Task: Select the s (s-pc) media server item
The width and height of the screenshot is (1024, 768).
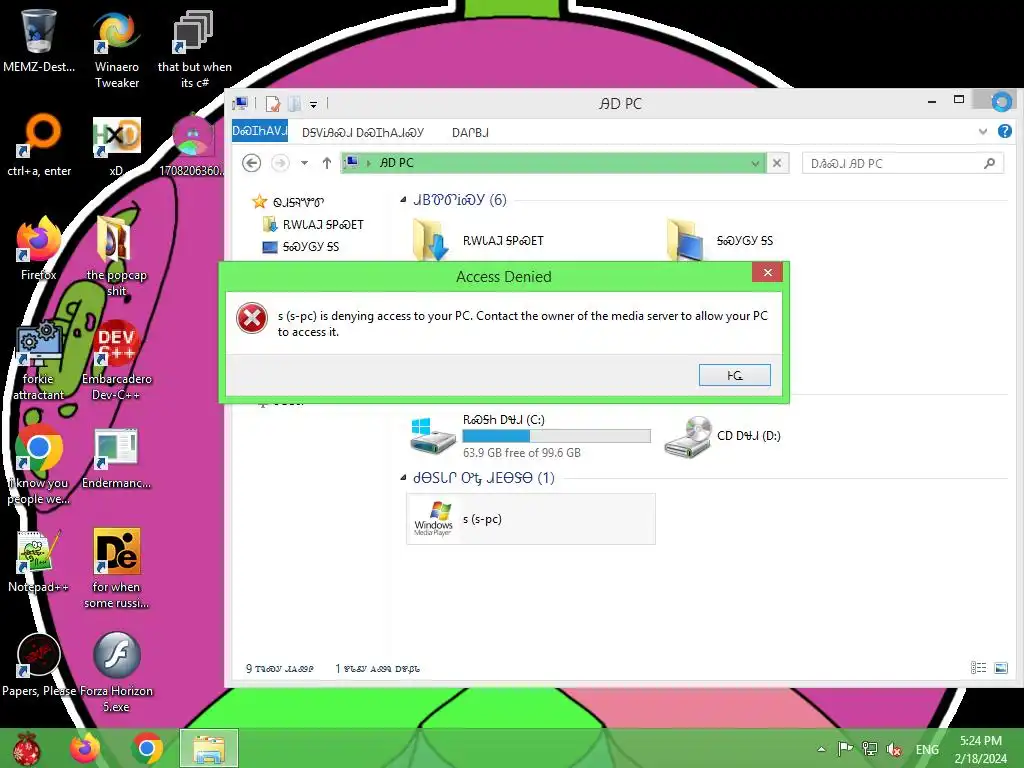Action: pos(530,519)
